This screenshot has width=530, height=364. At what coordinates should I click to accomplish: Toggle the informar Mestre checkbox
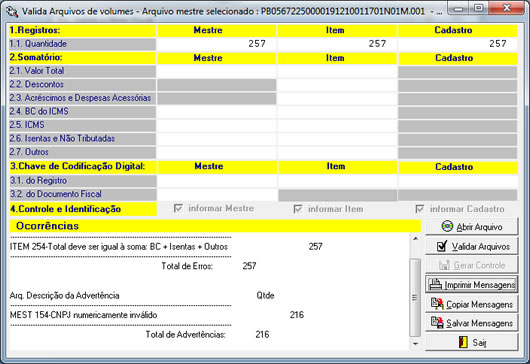pos(178,208)
